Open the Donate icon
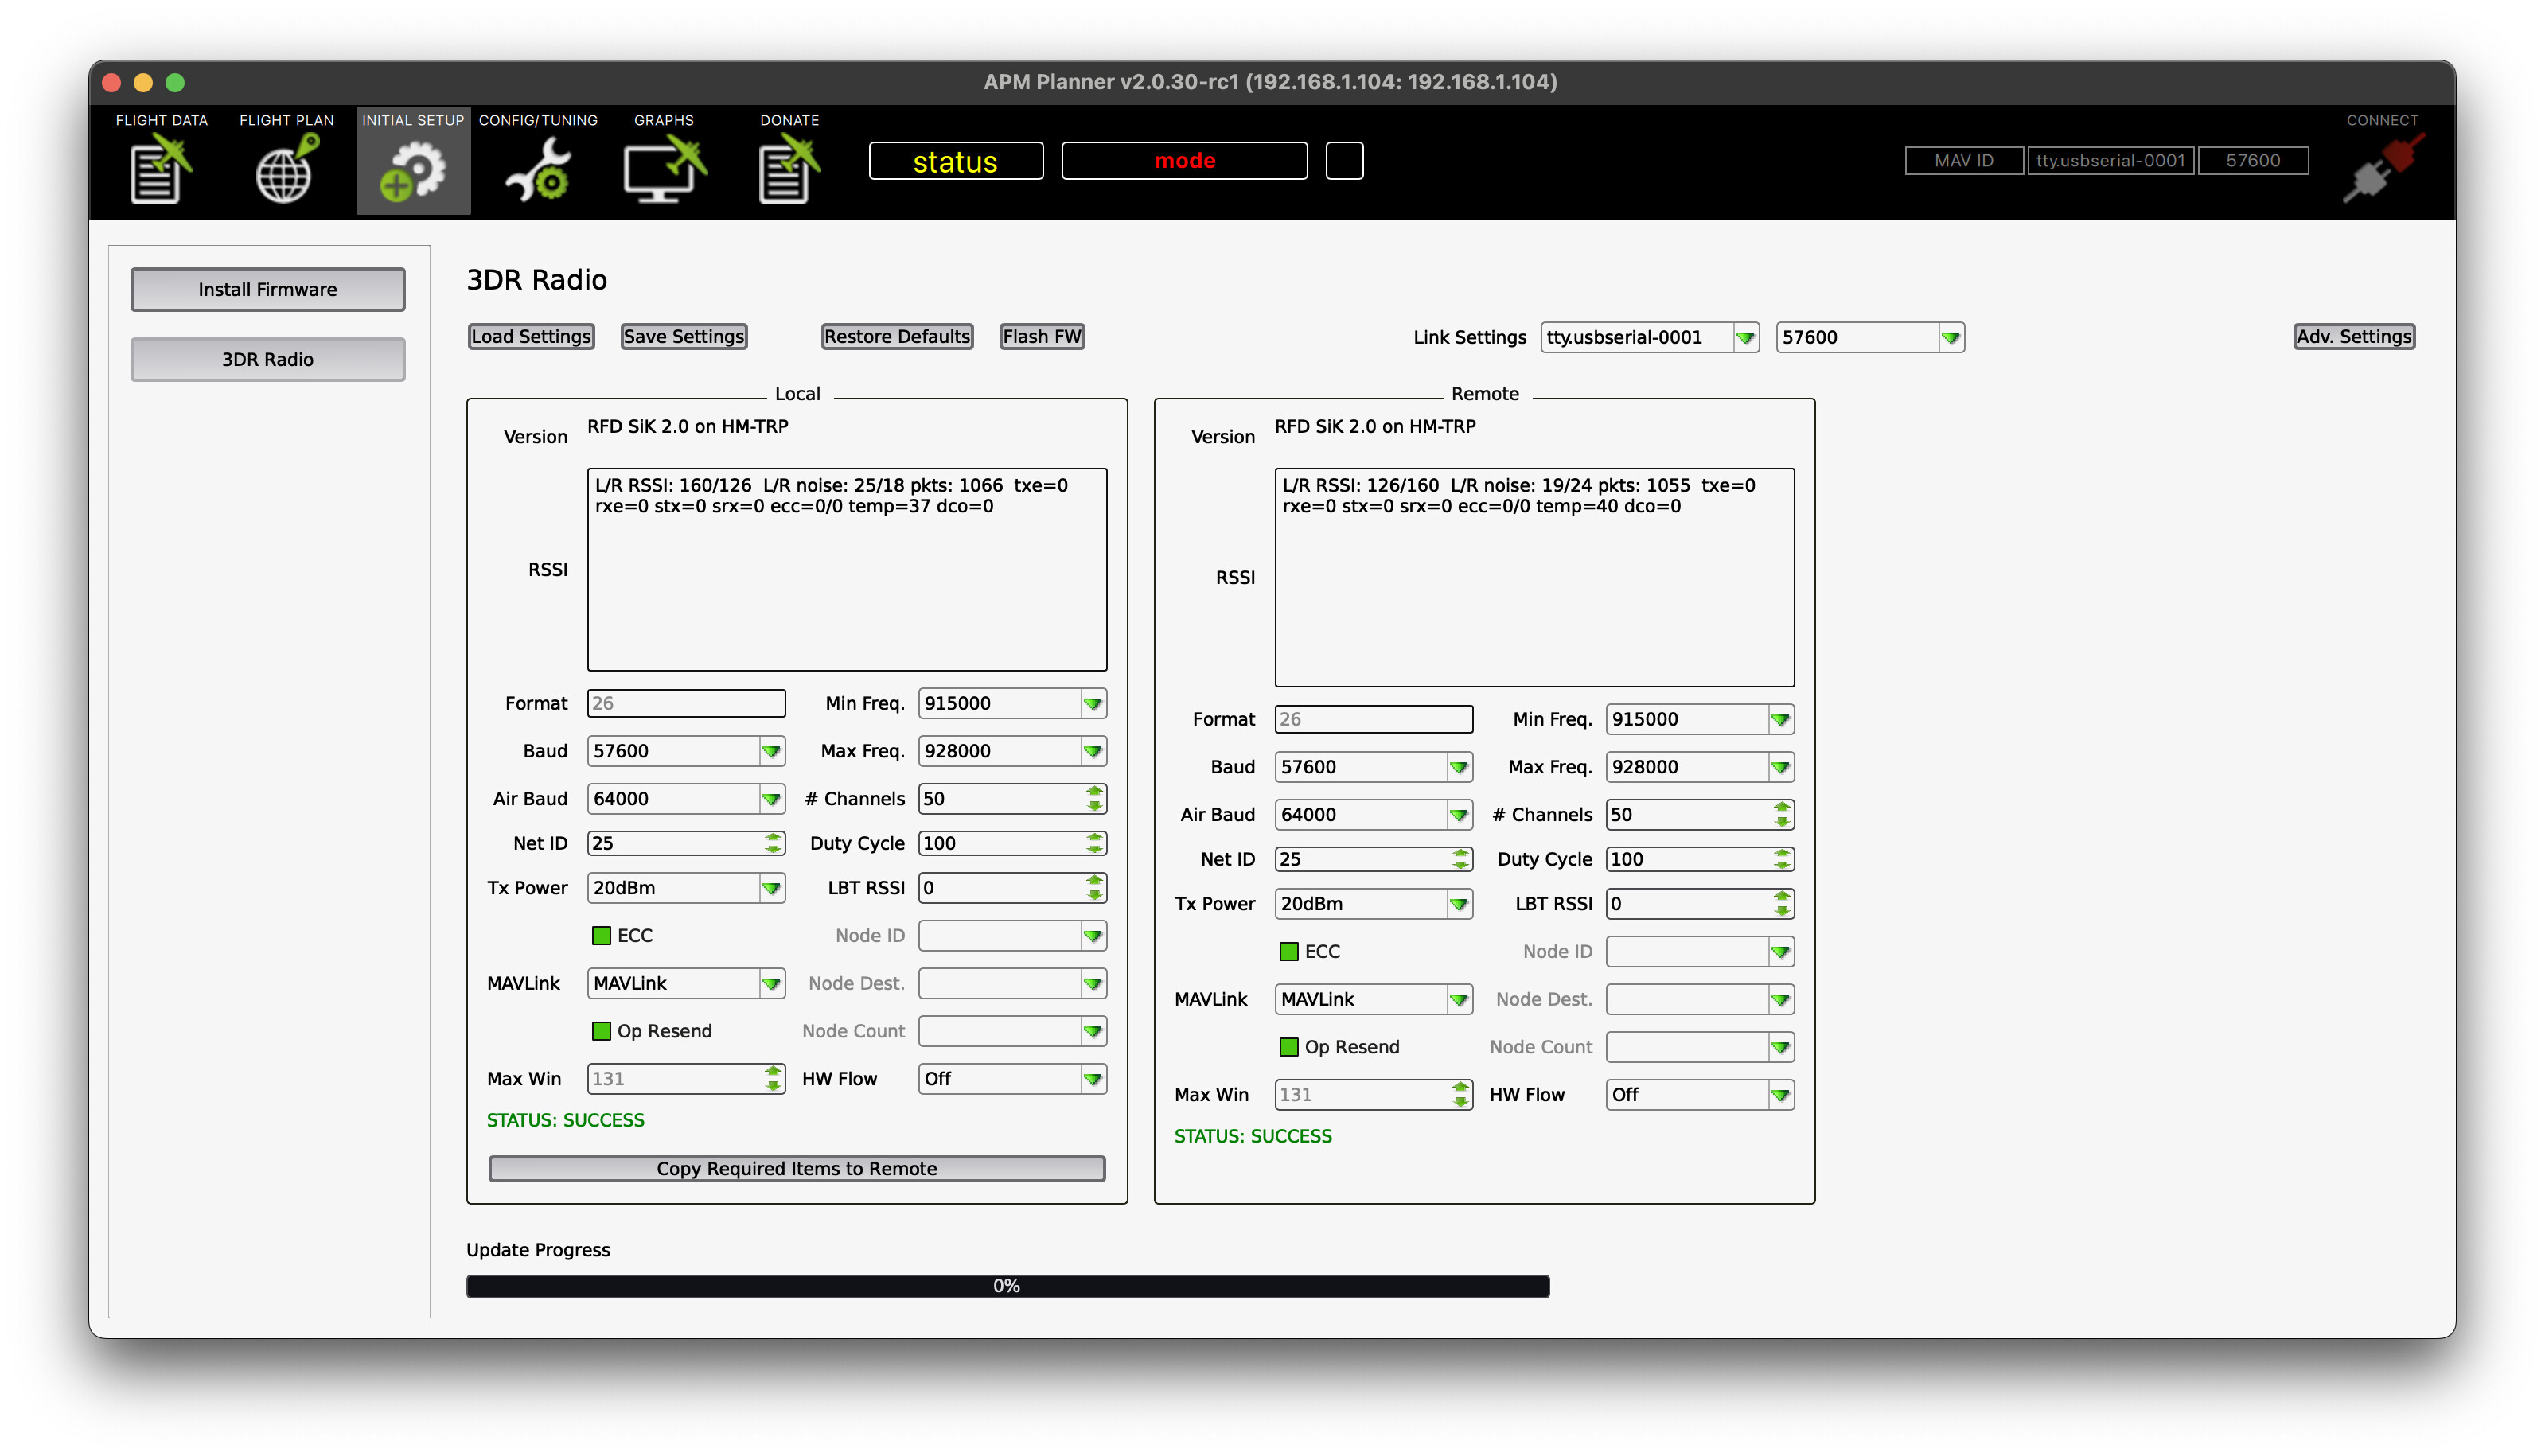The height and width of the screenshot is (1456, 2545). (x=789, y=171)
